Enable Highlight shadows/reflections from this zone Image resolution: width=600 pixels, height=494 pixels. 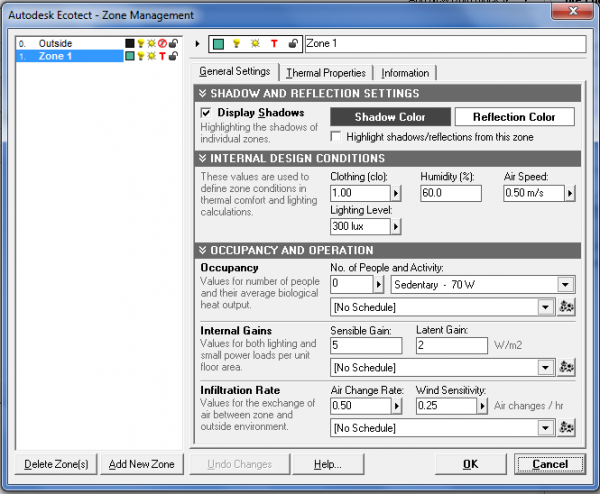point(336,137)
